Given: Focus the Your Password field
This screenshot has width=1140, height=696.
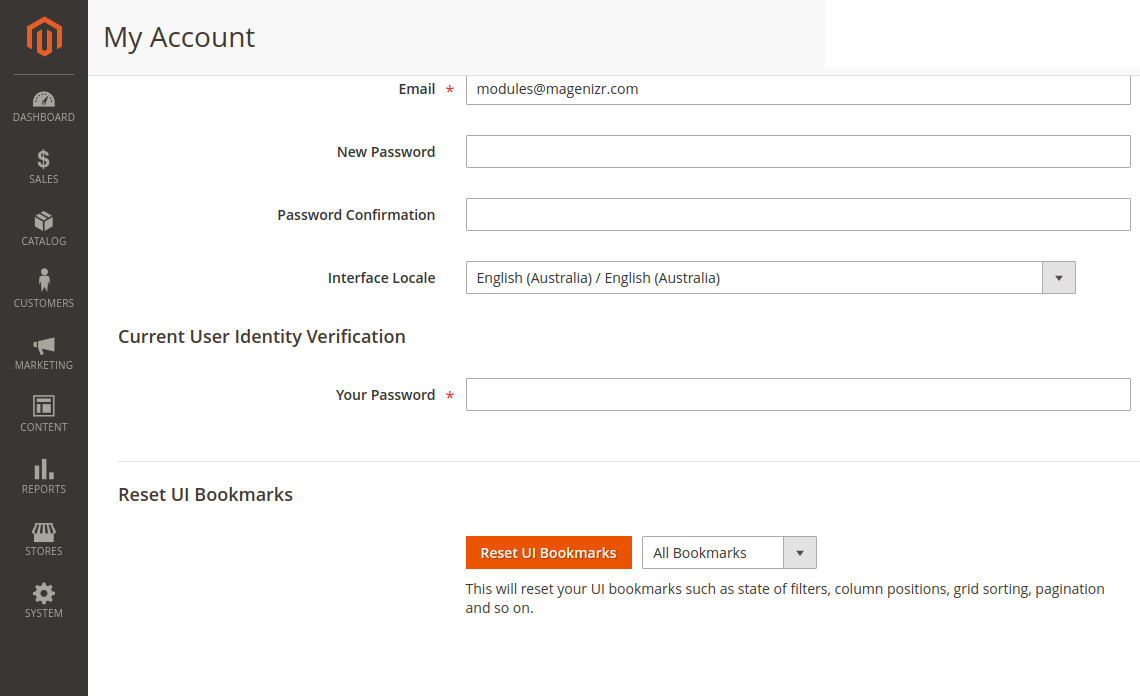Looking at the screenshot, I should click(798, 395).
